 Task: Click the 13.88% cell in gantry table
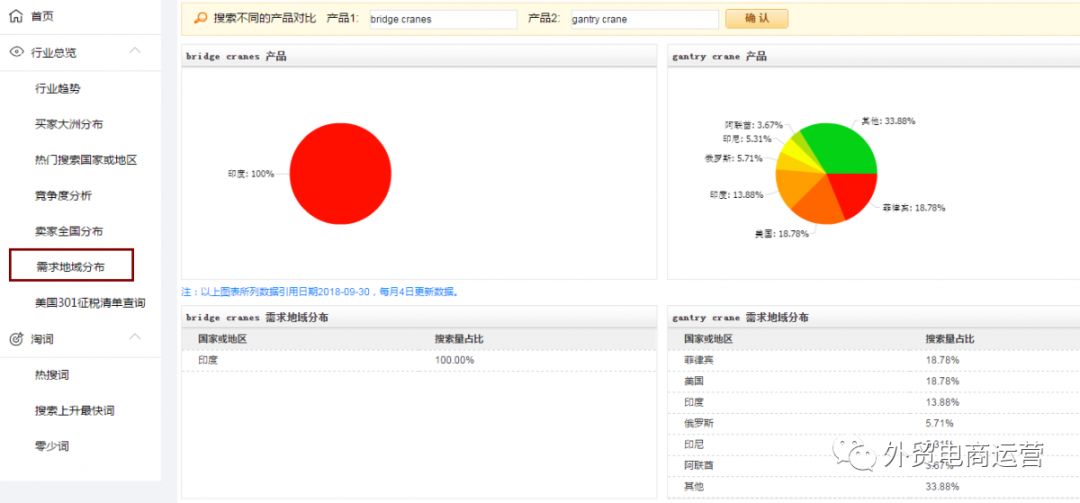(942, 402)
